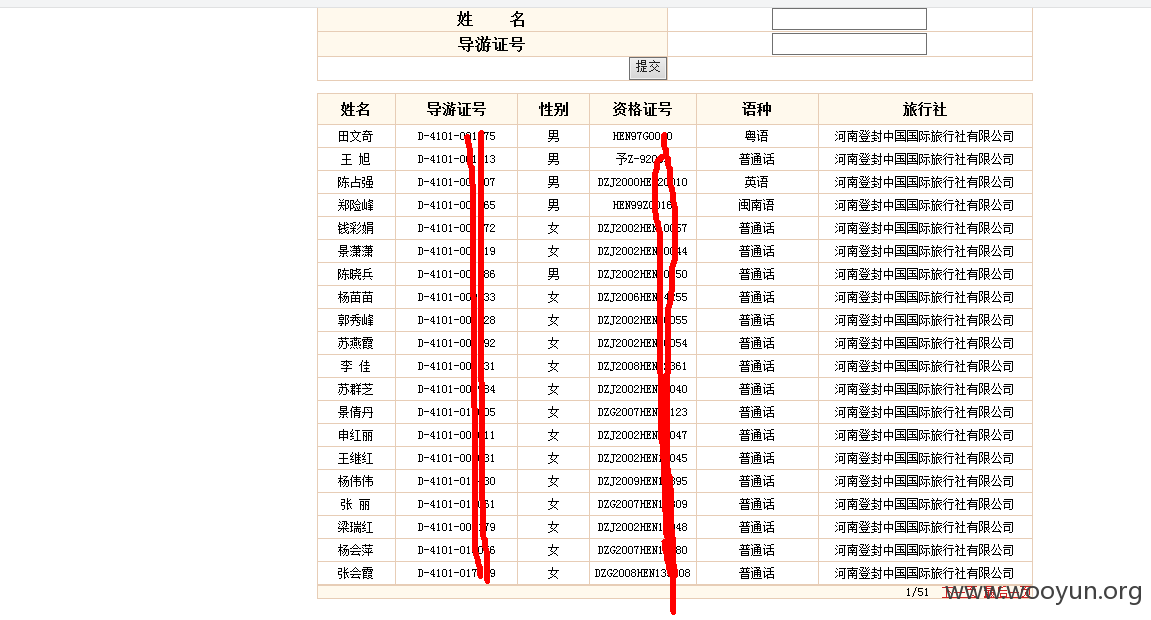Select the name 钱彩娟 in the table

point(356,228)
